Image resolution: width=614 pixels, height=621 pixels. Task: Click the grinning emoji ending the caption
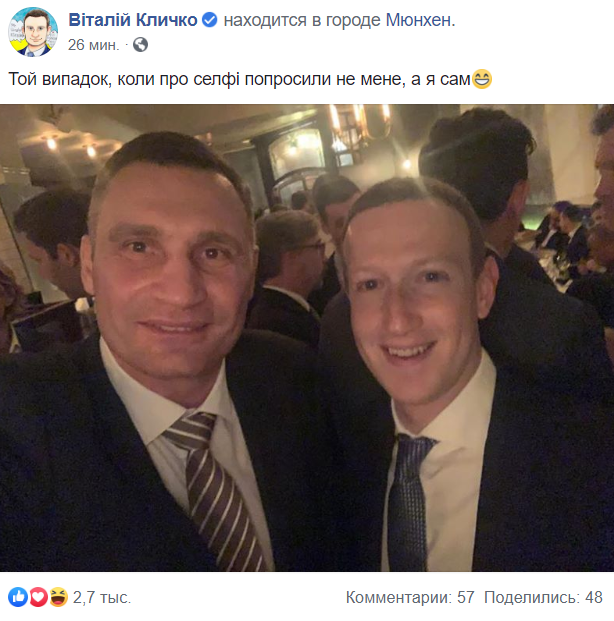click(x=482, y=79)
